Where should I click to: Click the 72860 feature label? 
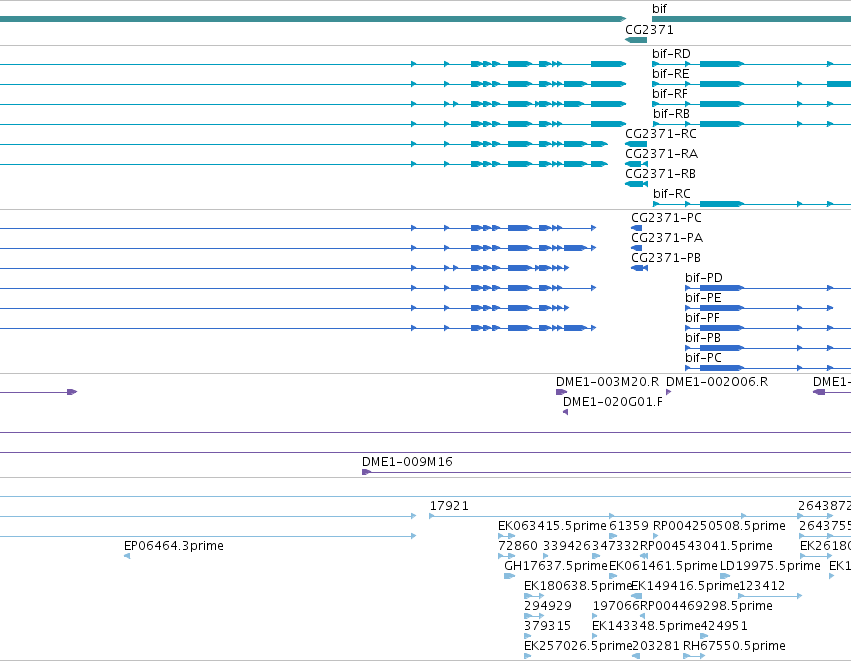[518, 546]
